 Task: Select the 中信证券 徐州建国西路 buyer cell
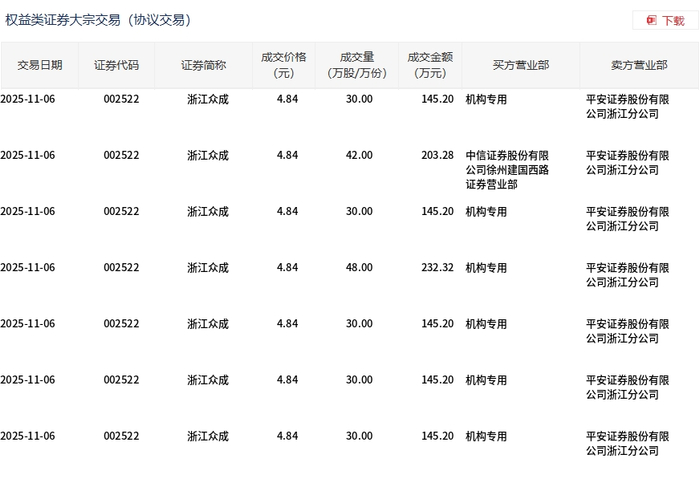tap(514, 170)
